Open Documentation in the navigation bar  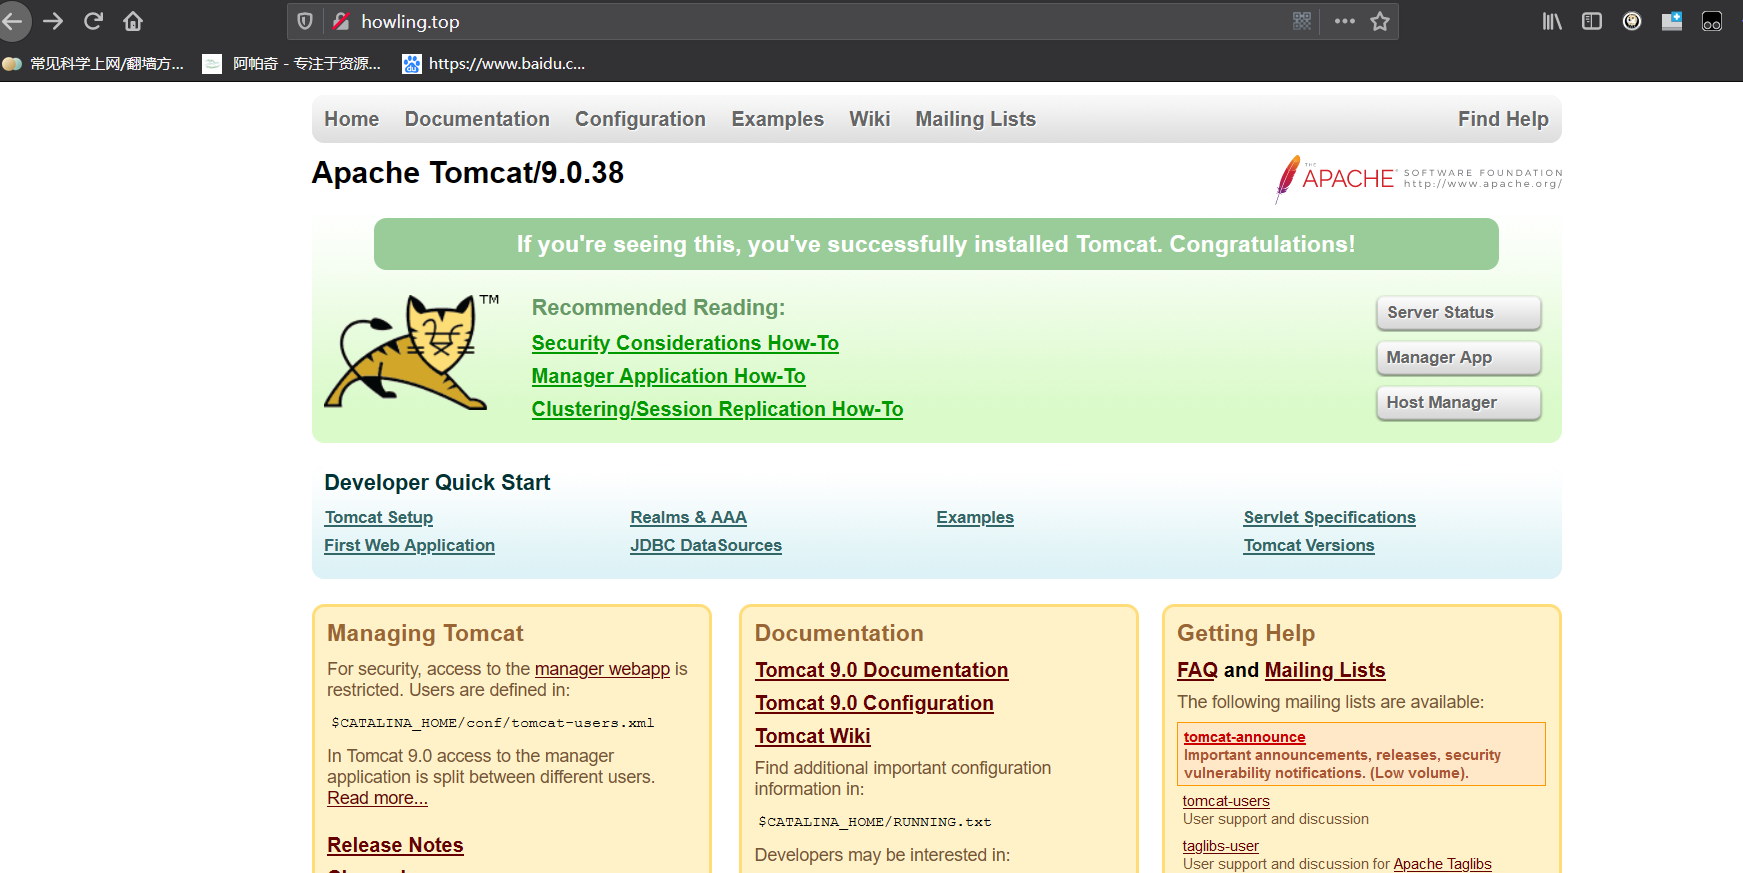477,119
